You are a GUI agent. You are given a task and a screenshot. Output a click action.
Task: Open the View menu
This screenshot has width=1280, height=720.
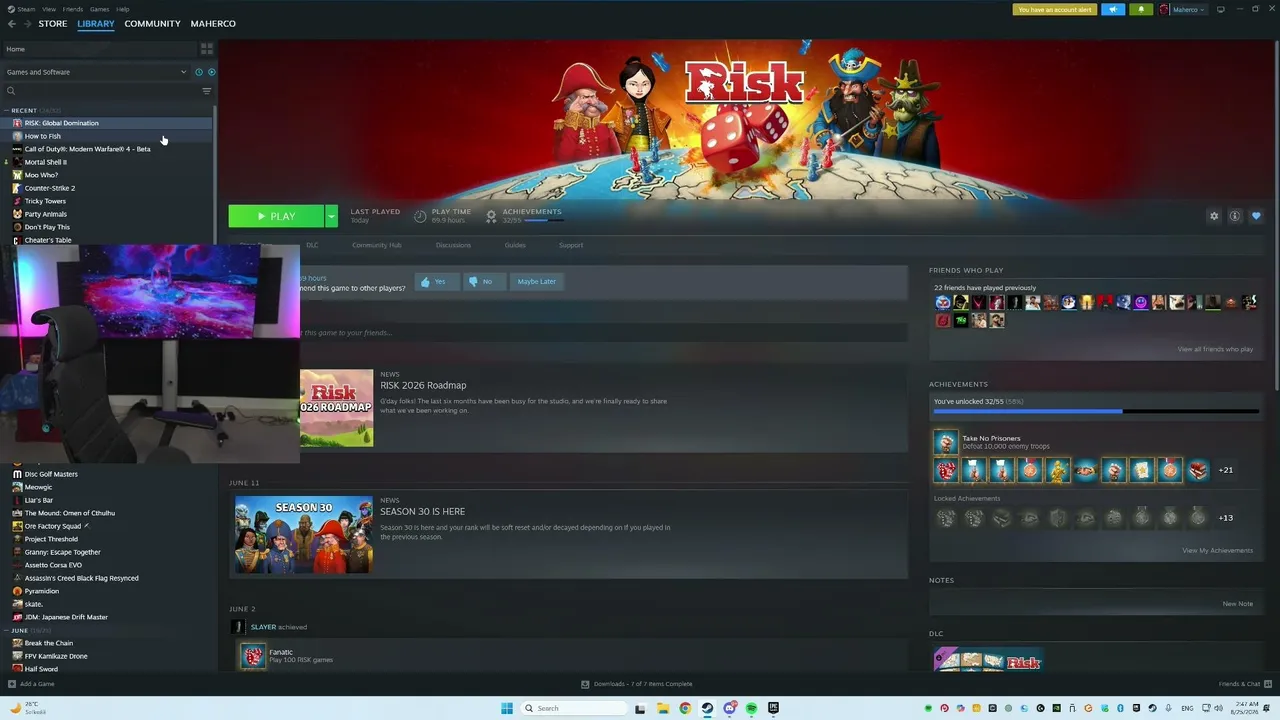click(x=48, y=9)
